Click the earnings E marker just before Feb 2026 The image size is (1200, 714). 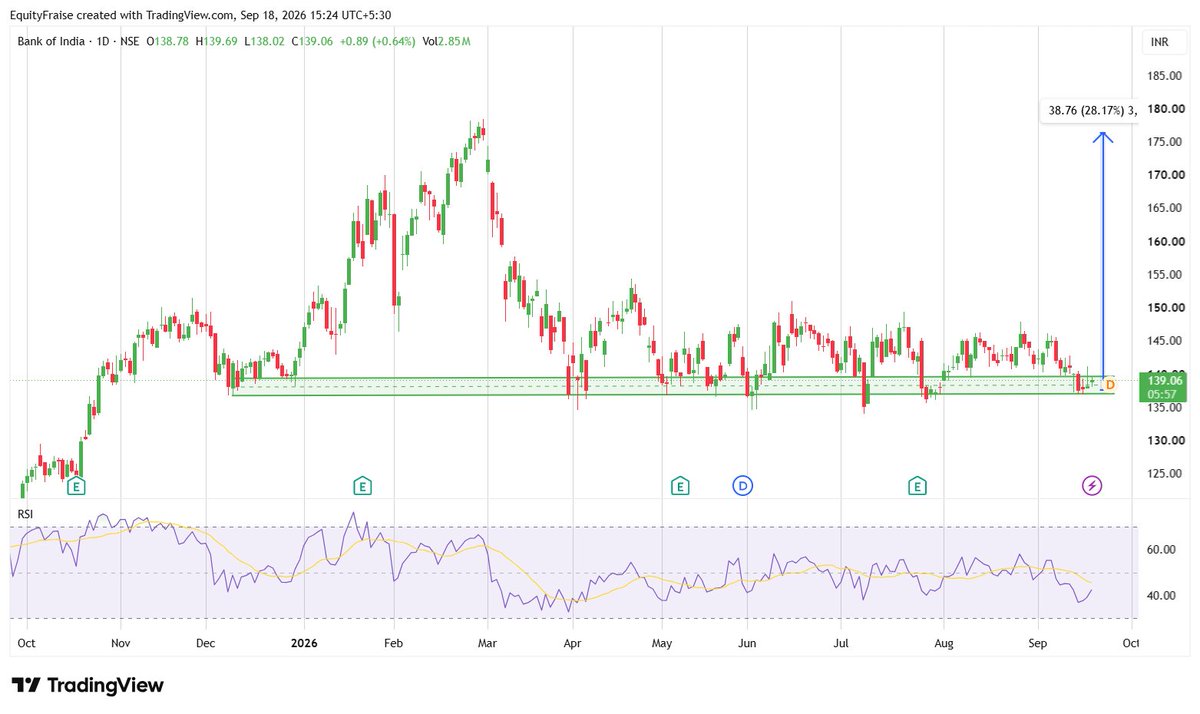tap(362, 486)
